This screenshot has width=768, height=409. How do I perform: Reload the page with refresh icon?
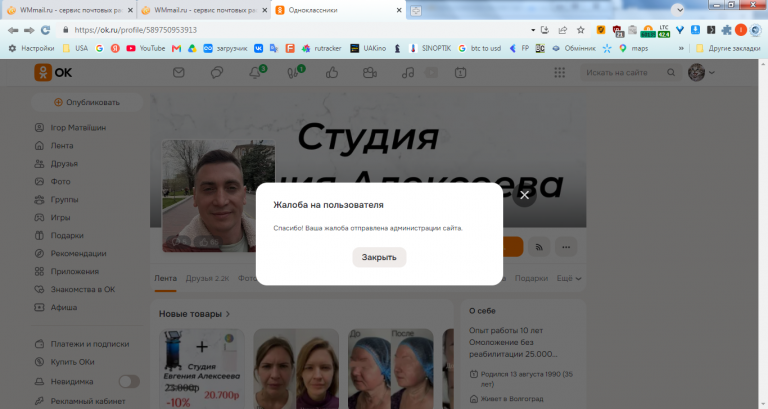46,30
